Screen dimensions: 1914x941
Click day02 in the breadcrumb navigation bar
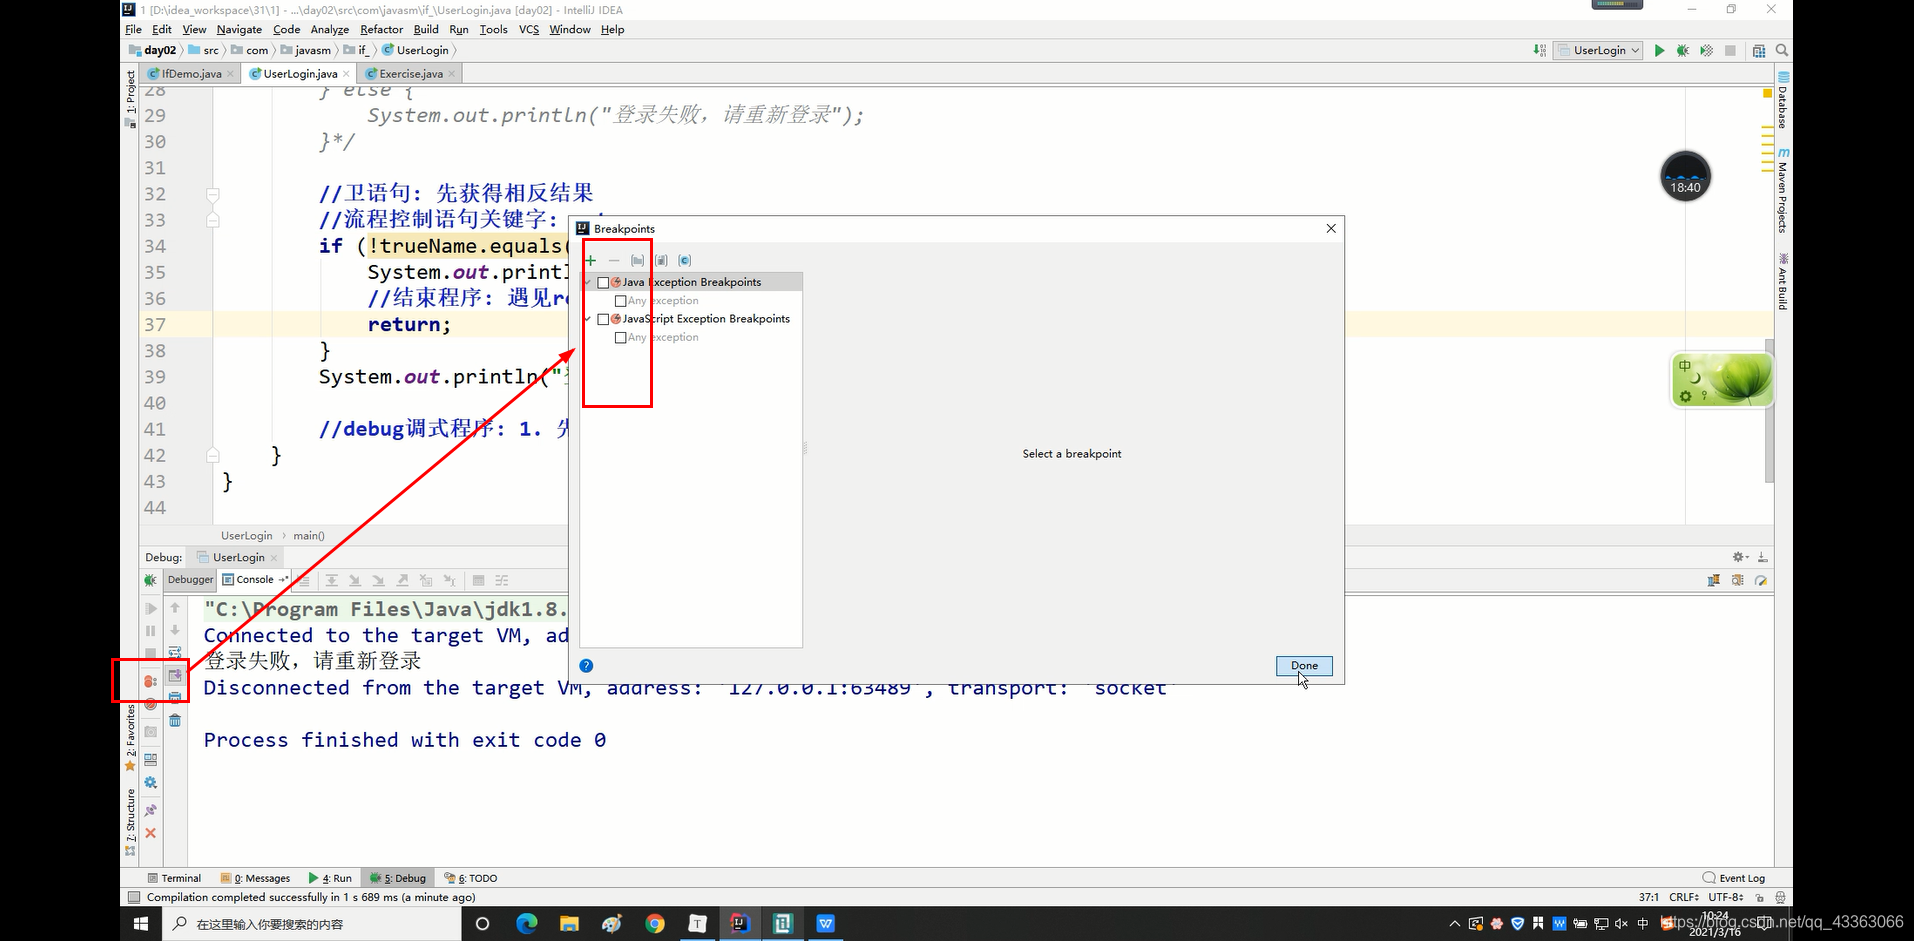[153, 50]
